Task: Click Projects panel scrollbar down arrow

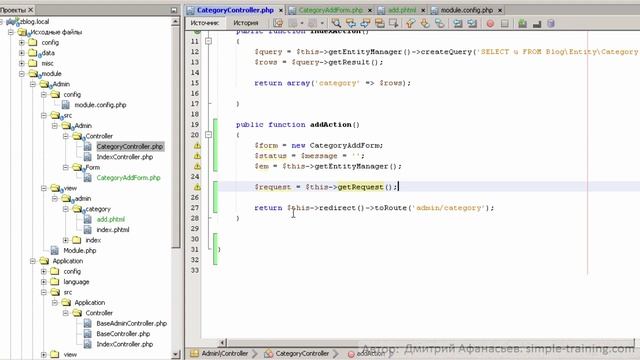Action: pos(176,354)
